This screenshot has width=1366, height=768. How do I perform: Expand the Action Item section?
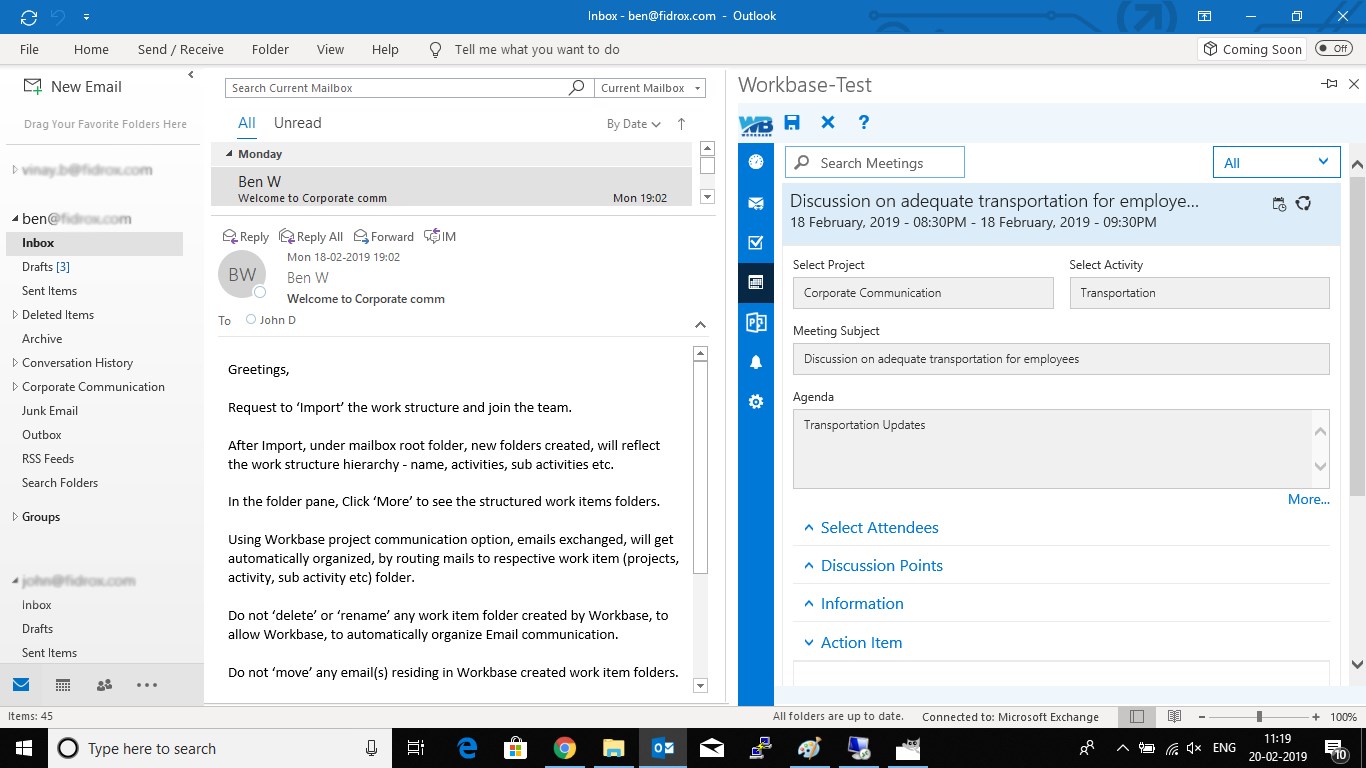point(853,642)
